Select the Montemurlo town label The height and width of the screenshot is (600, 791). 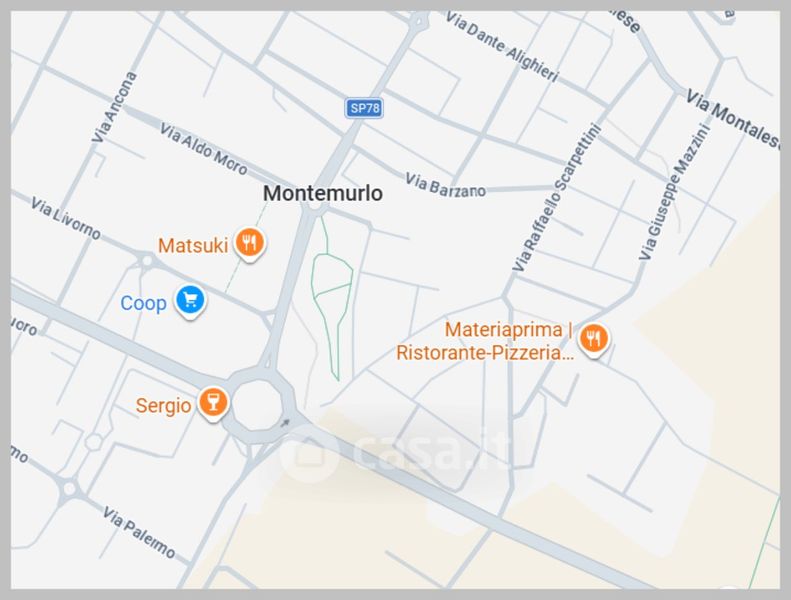[x=323, y=193]
